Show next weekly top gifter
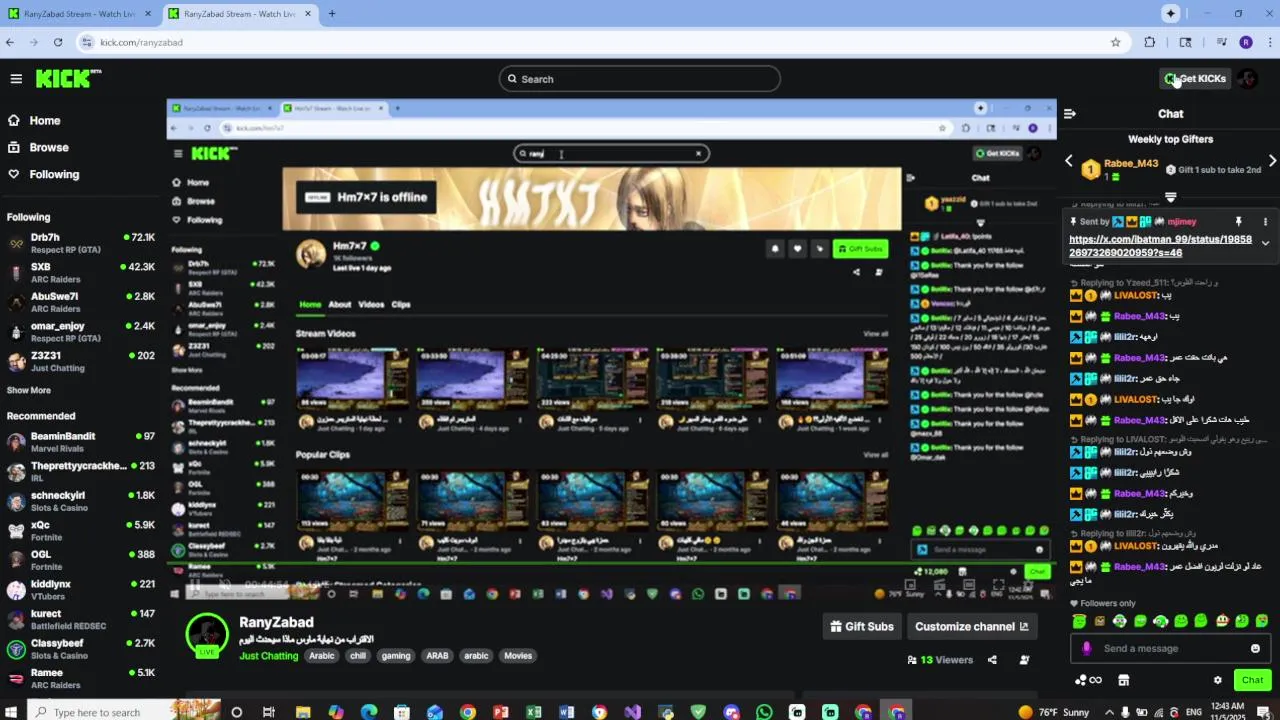Image resolution: width=1280 pixels, height=720 pixels. pyautogui.click(x=1272, y=161)
